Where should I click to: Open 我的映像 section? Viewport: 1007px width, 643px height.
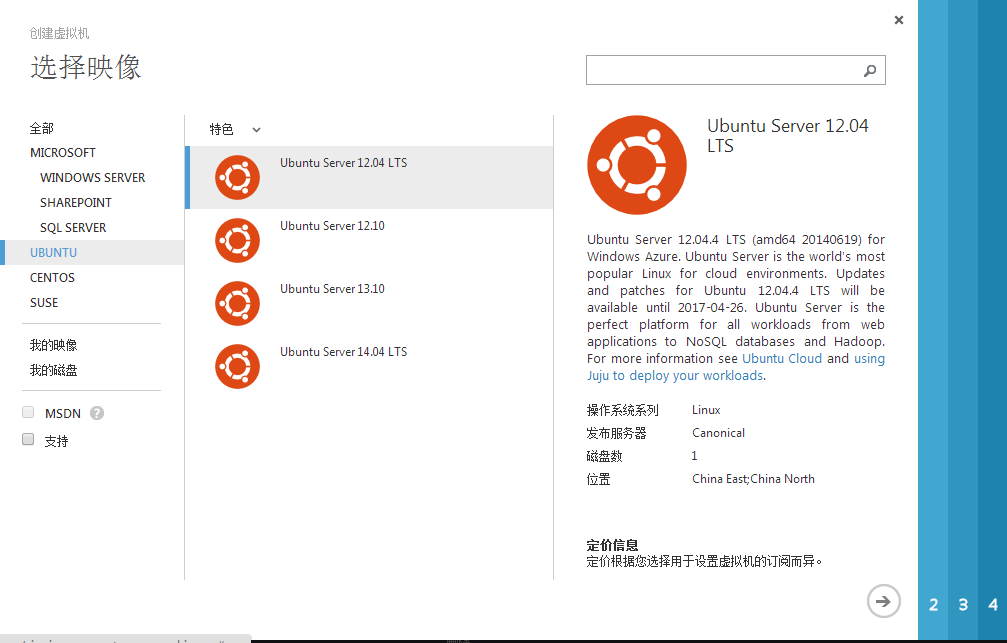[x=53, y=346]
